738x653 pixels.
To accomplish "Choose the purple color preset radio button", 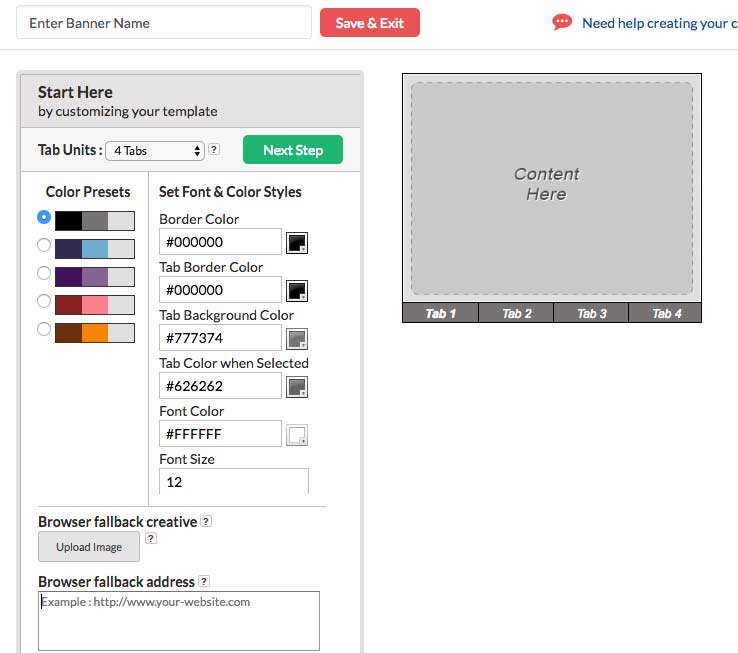I will point(43,273).
